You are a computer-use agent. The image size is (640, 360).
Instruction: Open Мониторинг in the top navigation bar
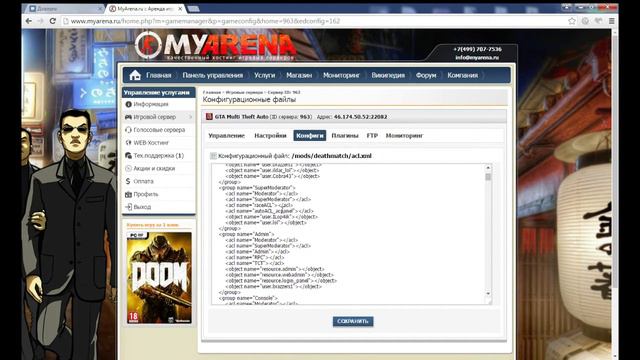coord(341,75)
